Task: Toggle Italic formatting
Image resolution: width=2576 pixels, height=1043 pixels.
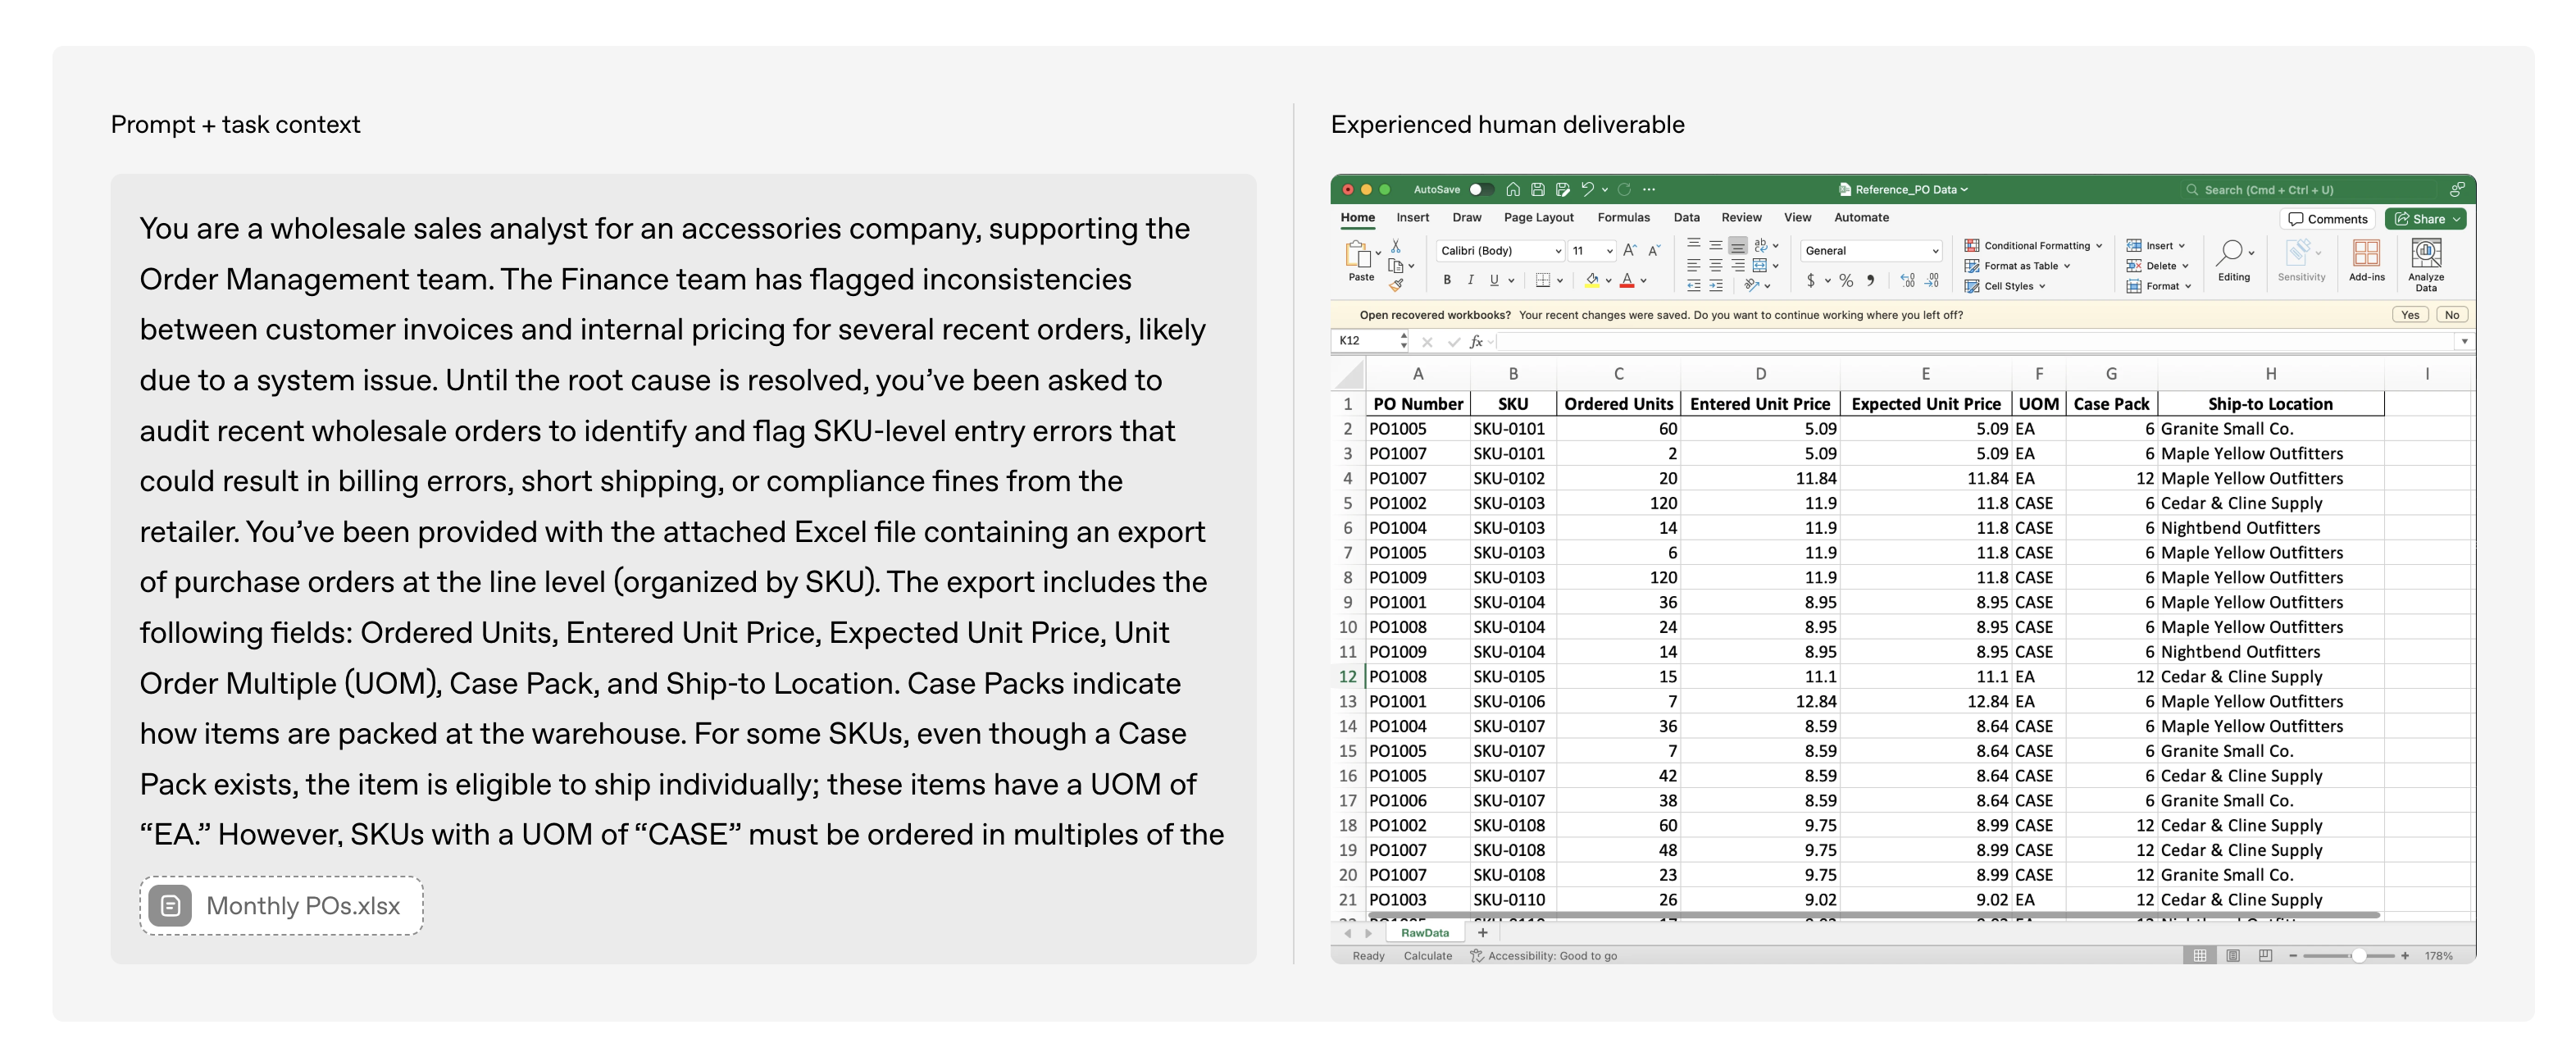Action: point(1470,281)
